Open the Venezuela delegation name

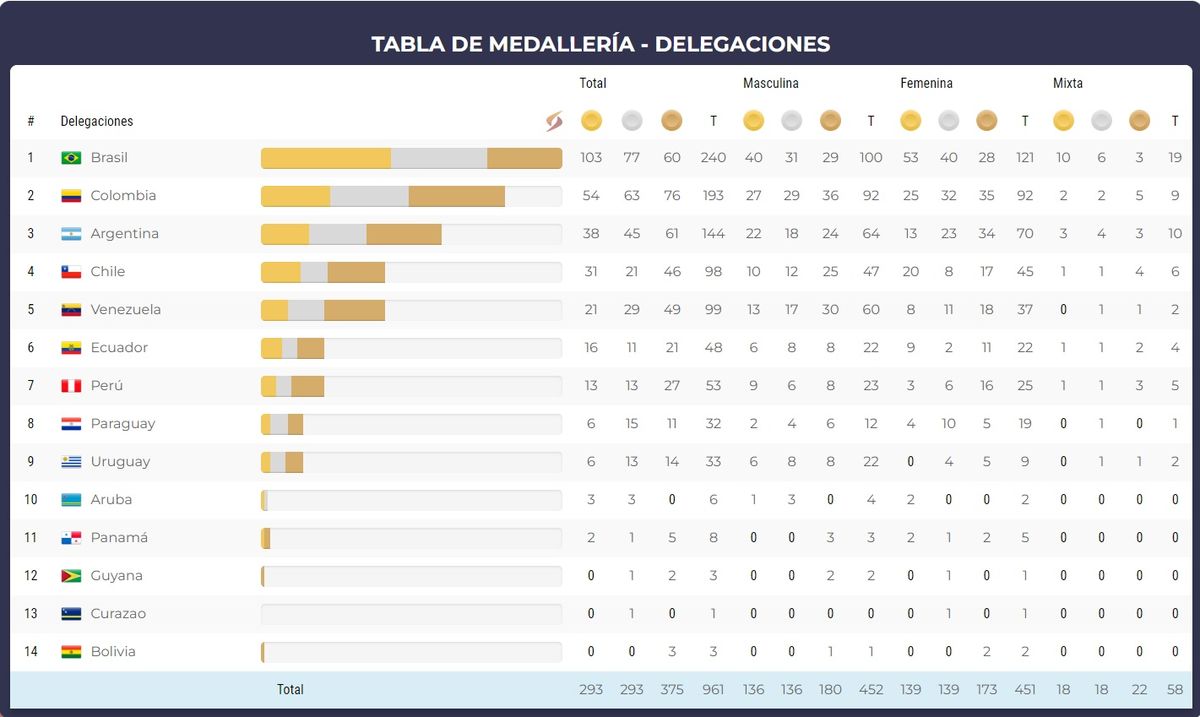pos(125,310)
